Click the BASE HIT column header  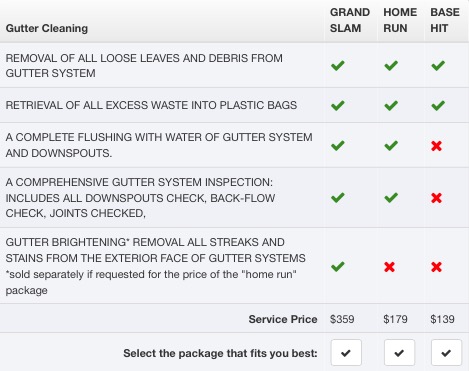click(445, 20)
